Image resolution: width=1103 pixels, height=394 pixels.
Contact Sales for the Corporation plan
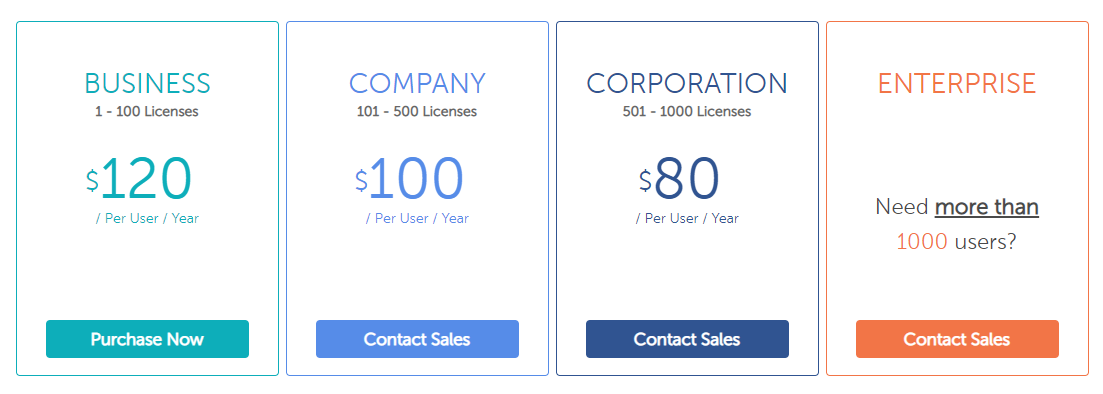(x=687, y=339)
